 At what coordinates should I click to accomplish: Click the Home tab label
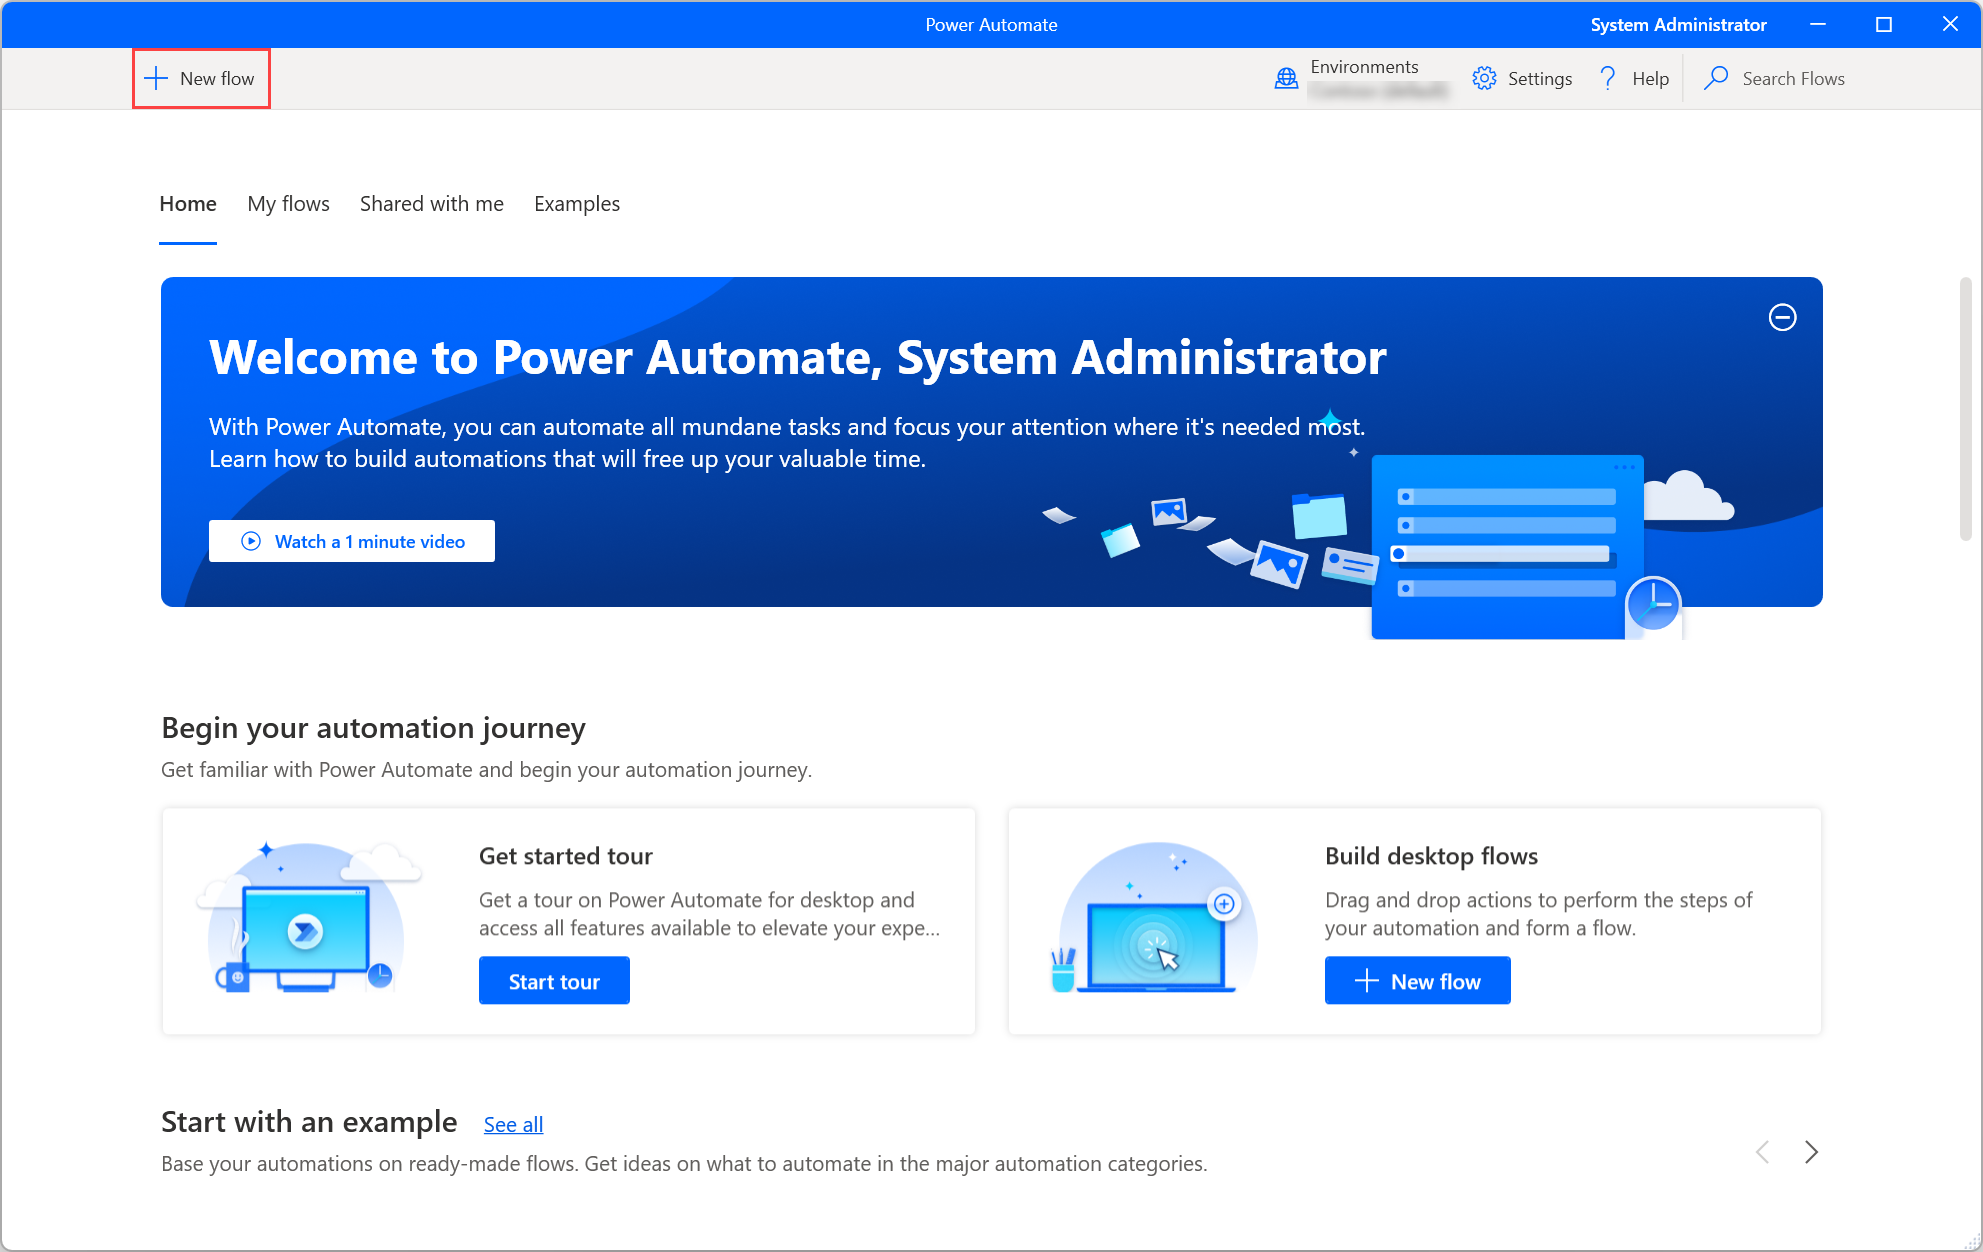[186, 203]
